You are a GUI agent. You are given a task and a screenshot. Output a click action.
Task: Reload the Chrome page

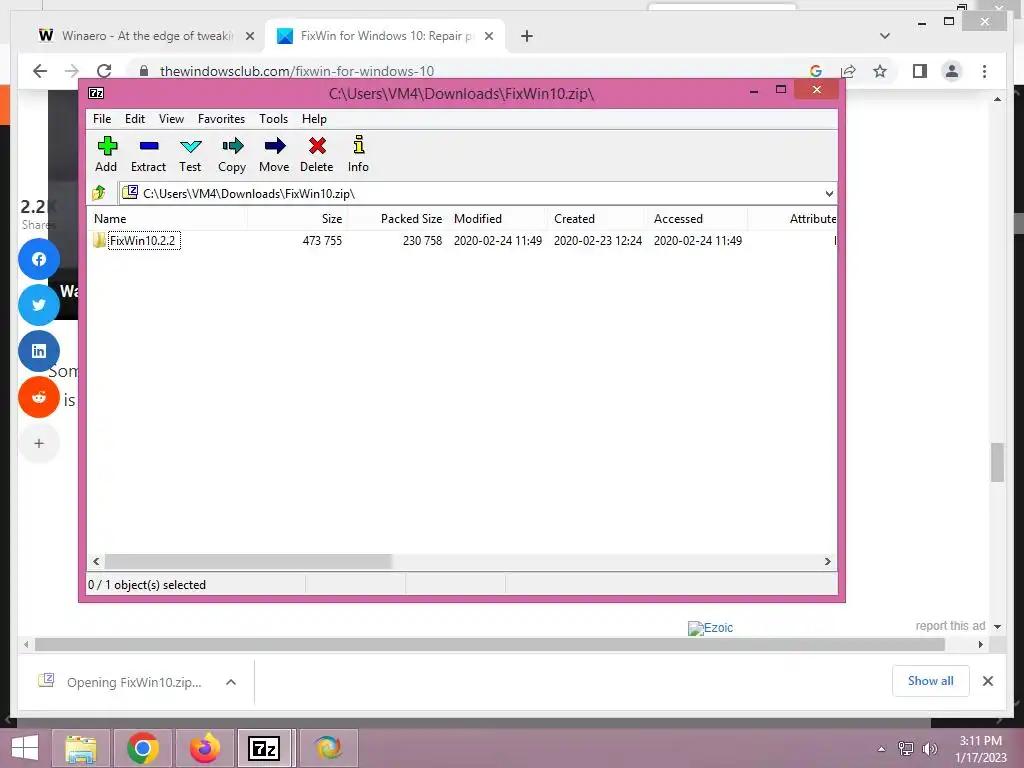point(104,71)
